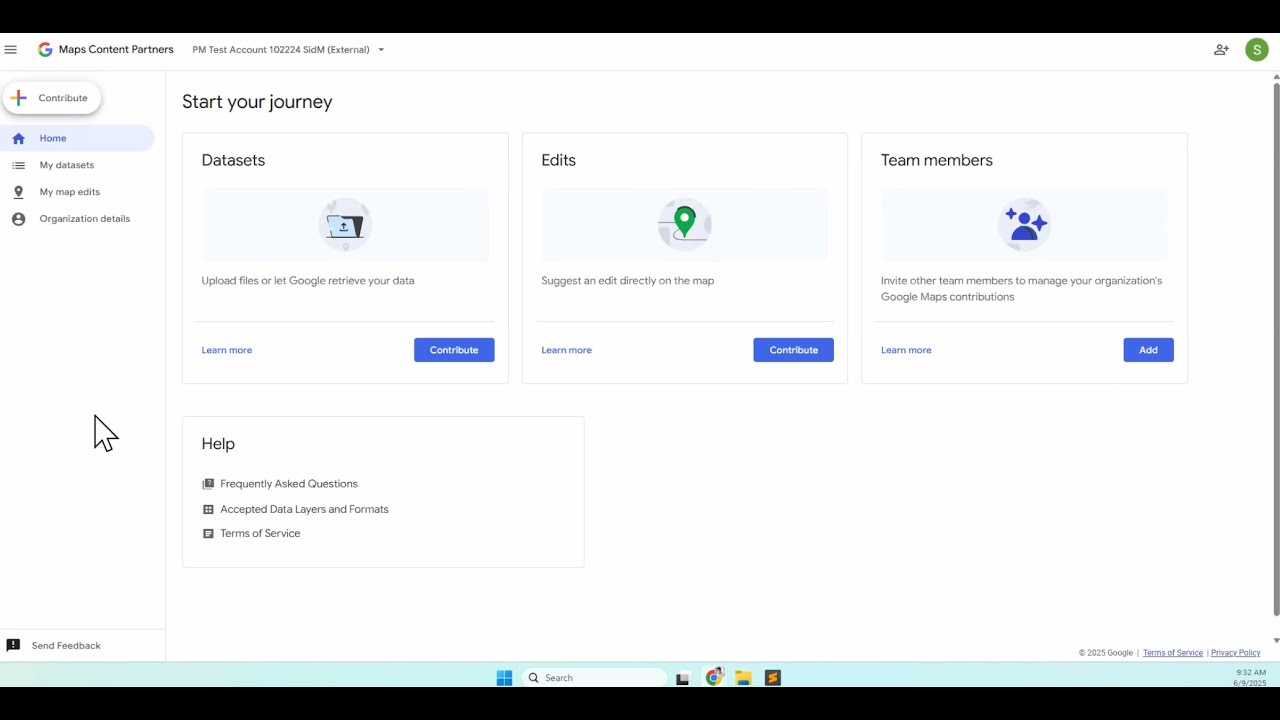Image resolution: width=1280 pixels, height=720 pixels.
Task: Open Accepted Data Layers and Formats
Action: (x=304, y=509)
